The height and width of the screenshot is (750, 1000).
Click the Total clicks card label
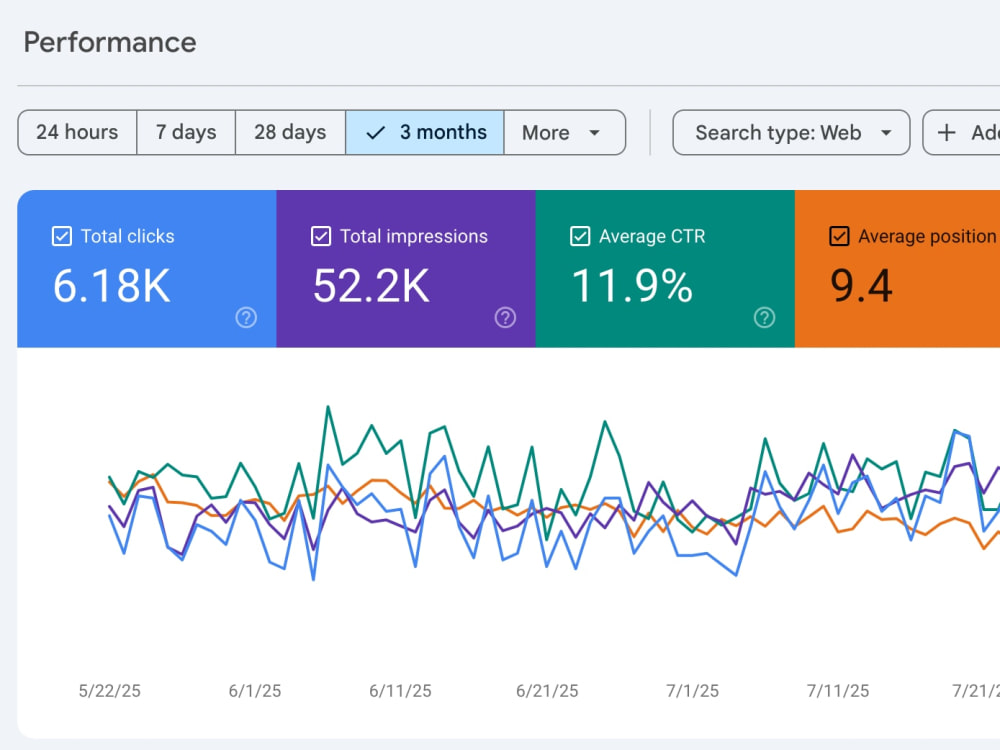128,236
